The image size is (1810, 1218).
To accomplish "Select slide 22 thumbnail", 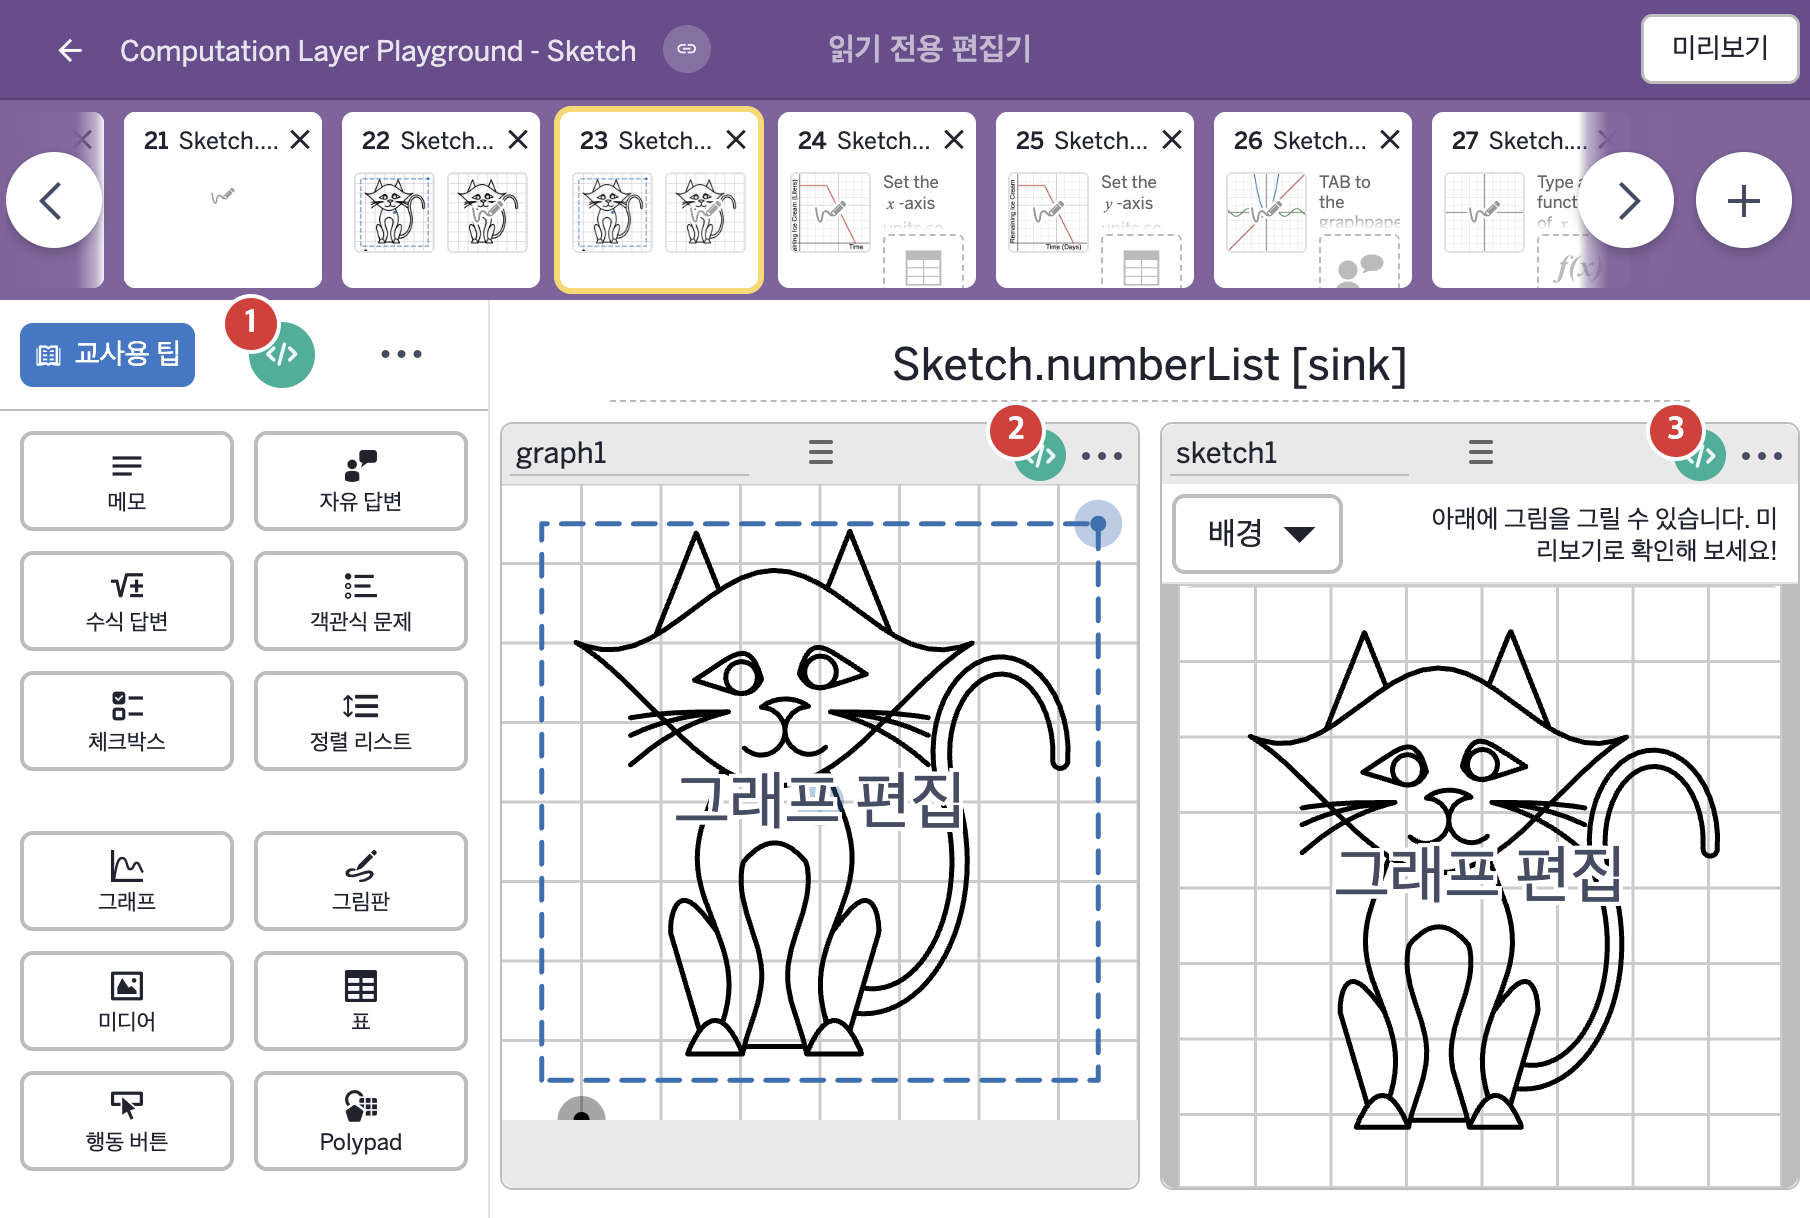I will coord(441,200).
